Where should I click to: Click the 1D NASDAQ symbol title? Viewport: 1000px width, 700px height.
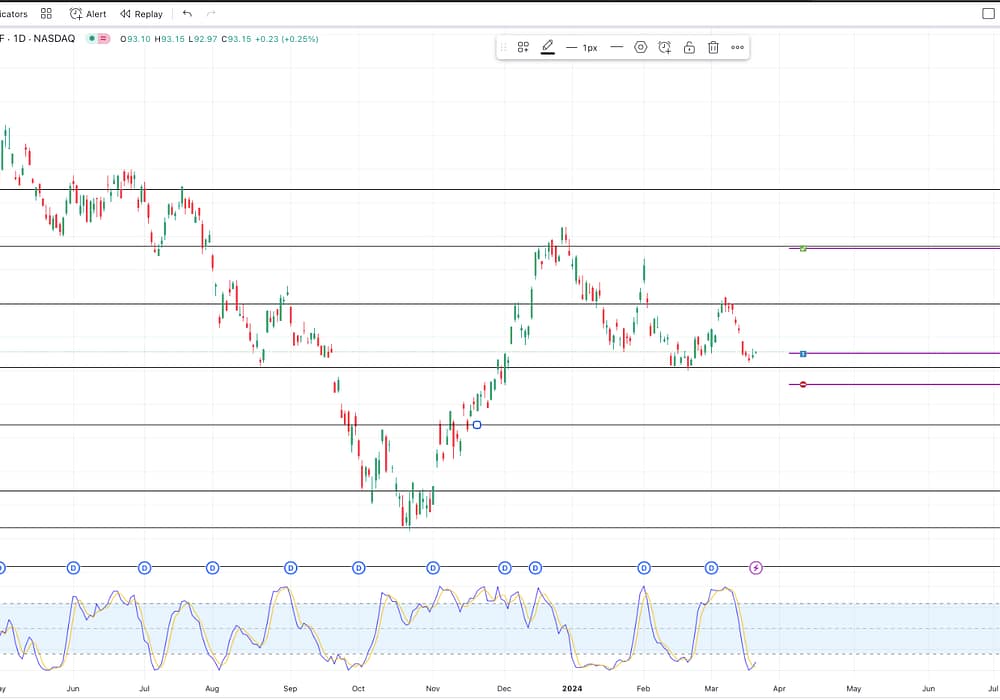click(40, 39)
